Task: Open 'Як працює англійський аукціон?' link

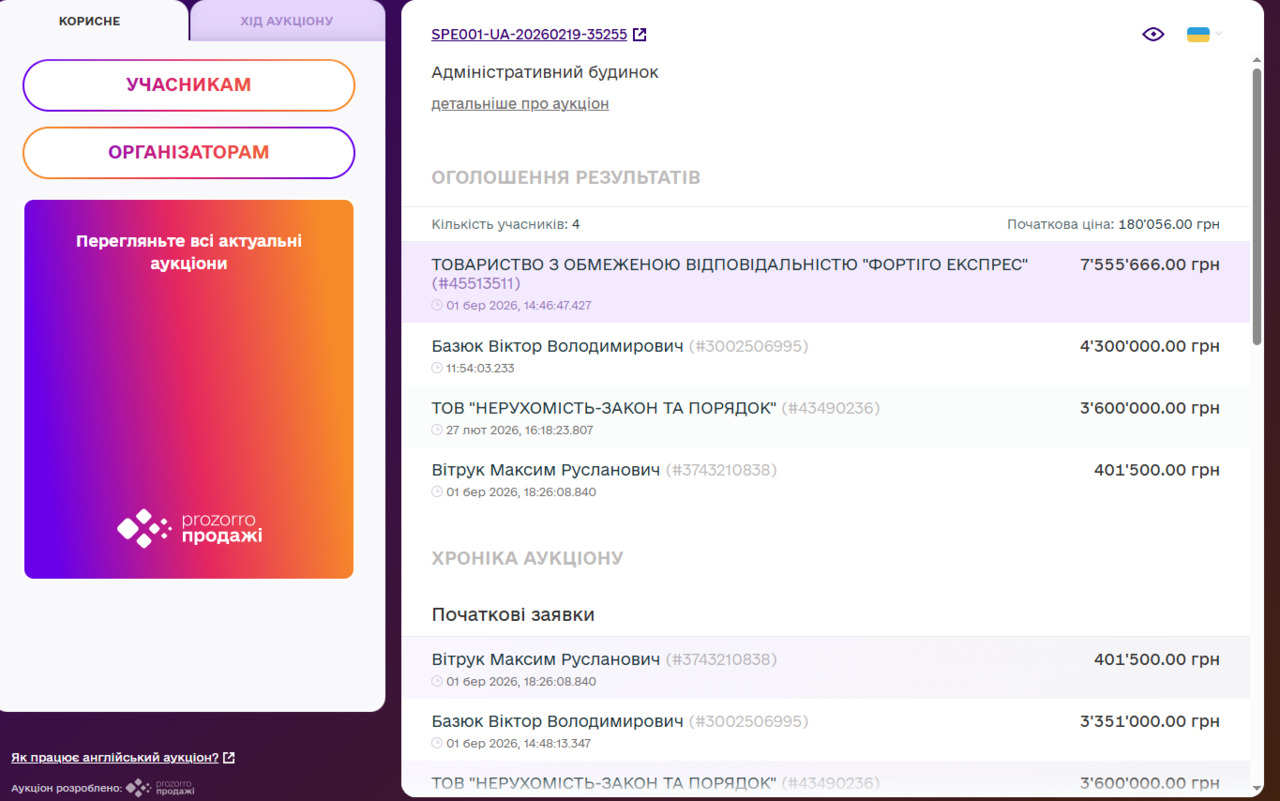Action: [x=115, y=758]
